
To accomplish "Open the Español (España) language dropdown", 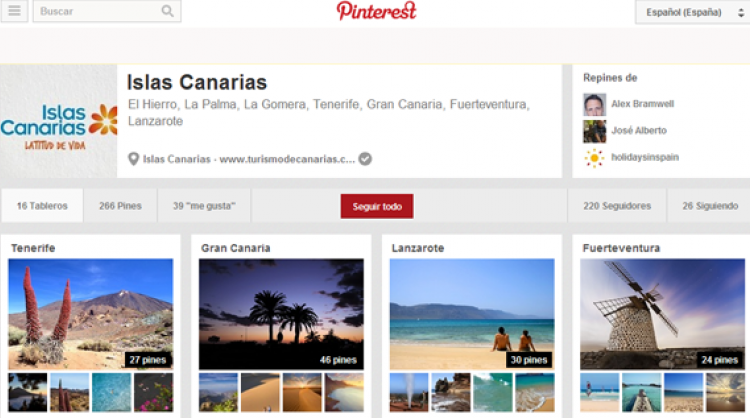I will [x=692, y=12].
